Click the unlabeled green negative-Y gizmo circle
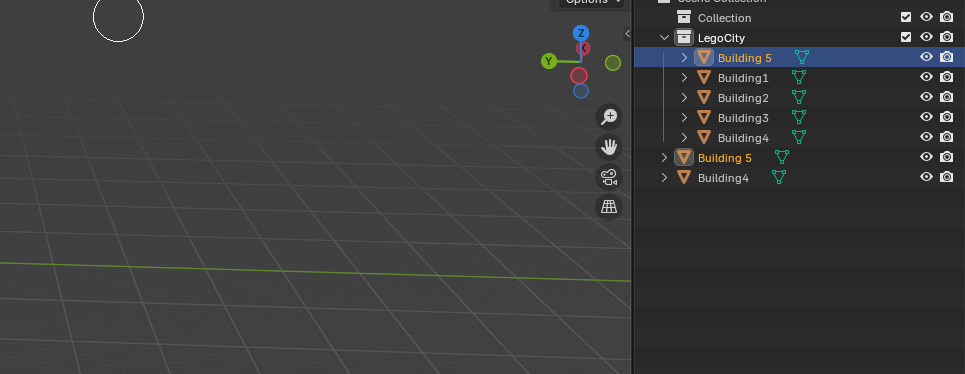 coord(613,63)
